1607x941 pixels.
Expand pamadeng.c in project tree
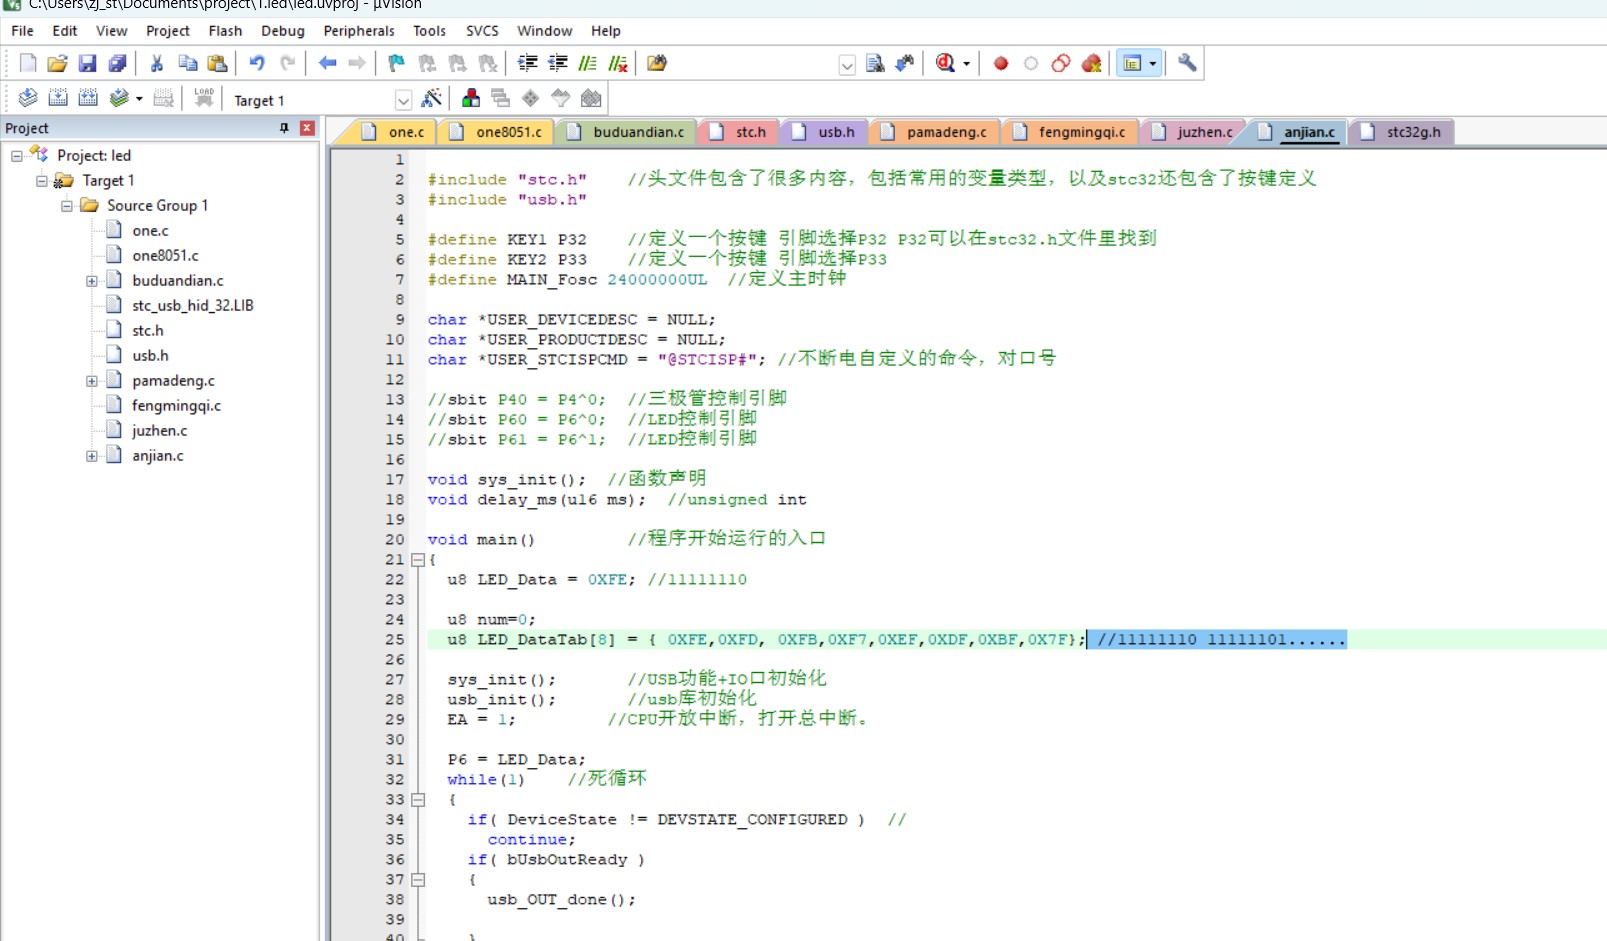[x=92, y=381]
